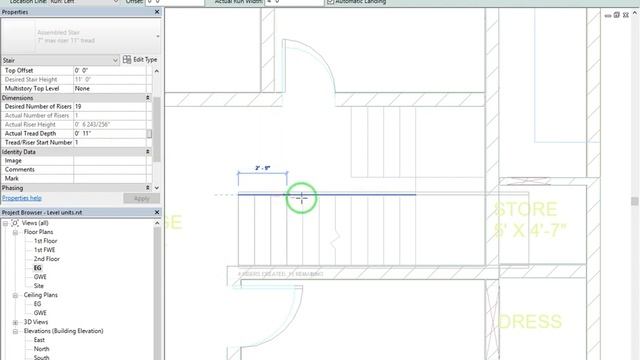Select Elevations (Building Elevation) label
This screenshot has height=360, width=640.
point(63,331)
